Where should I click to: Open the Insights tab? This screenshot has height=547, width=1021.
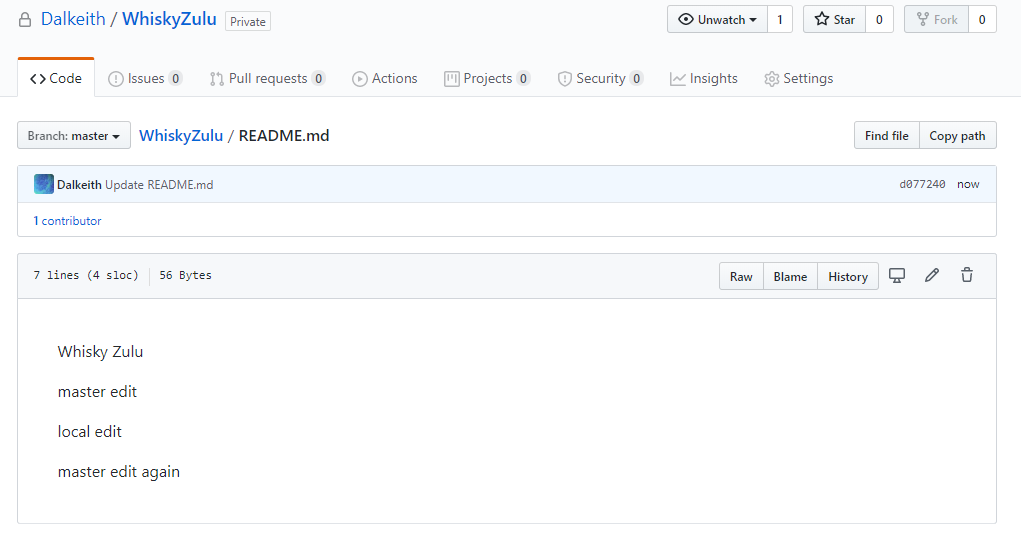tap(703, 78)
